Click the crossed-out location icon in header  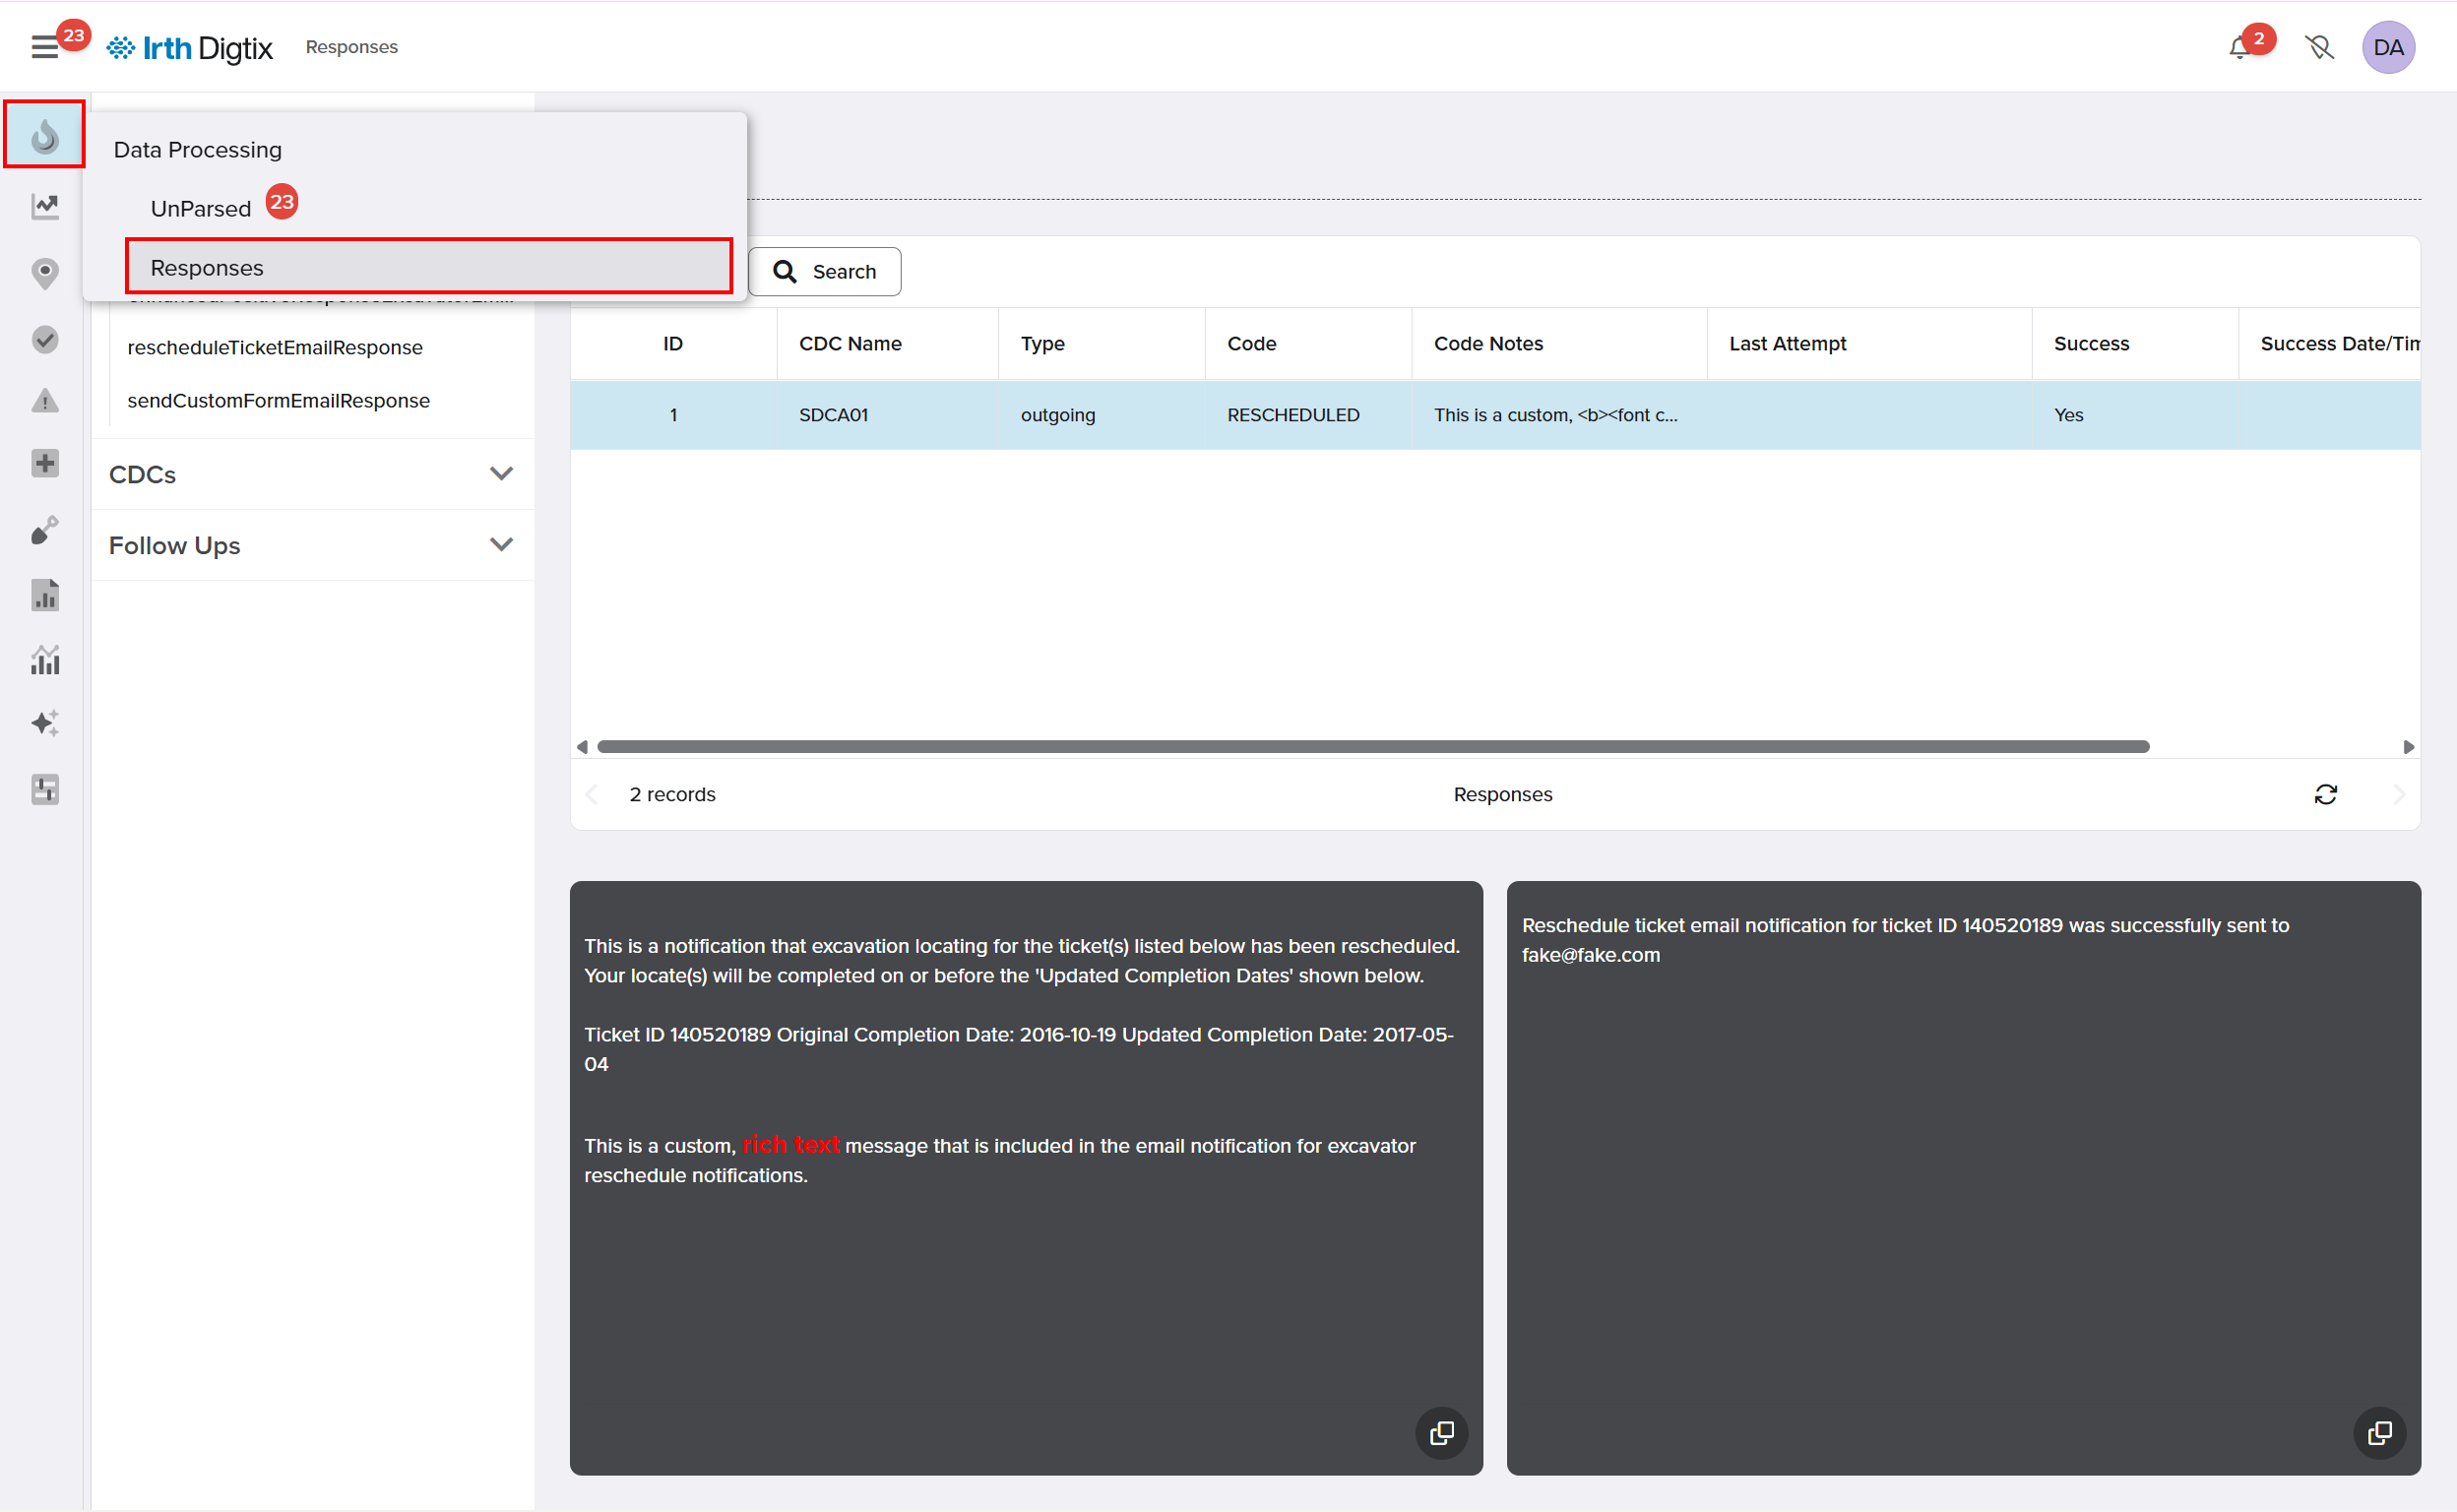tap(2319, 48)
